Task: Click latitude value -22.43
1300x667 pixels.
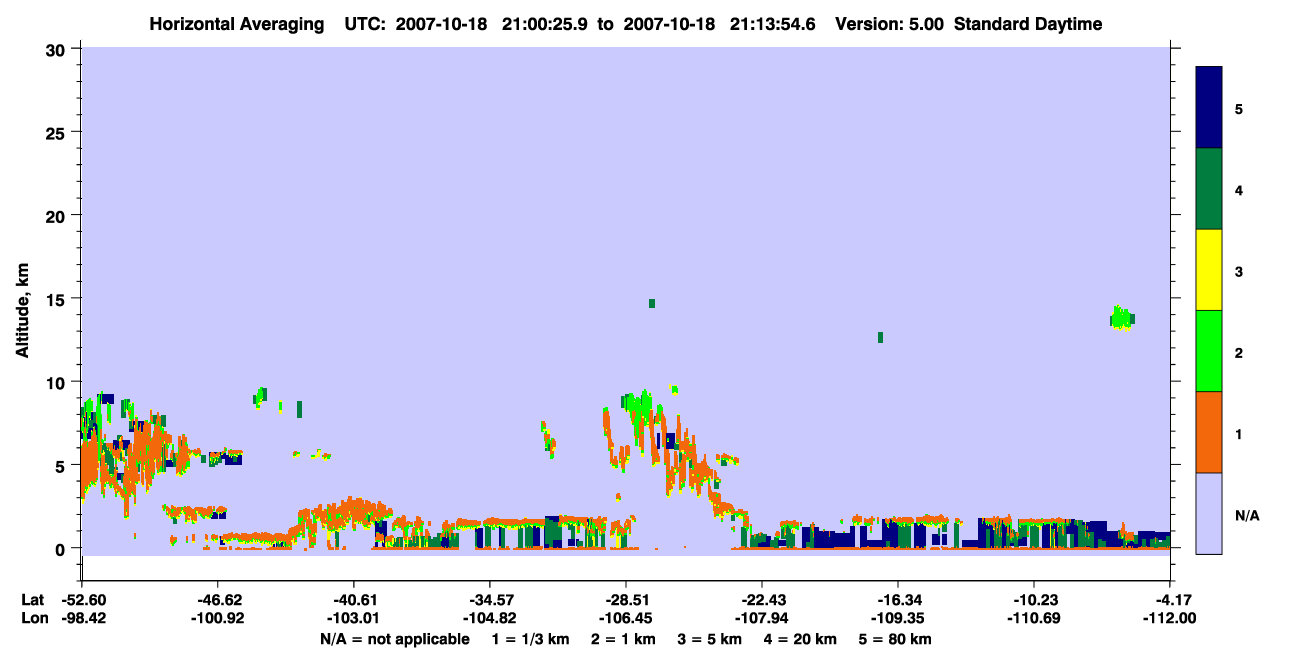Action: point(762,600)
